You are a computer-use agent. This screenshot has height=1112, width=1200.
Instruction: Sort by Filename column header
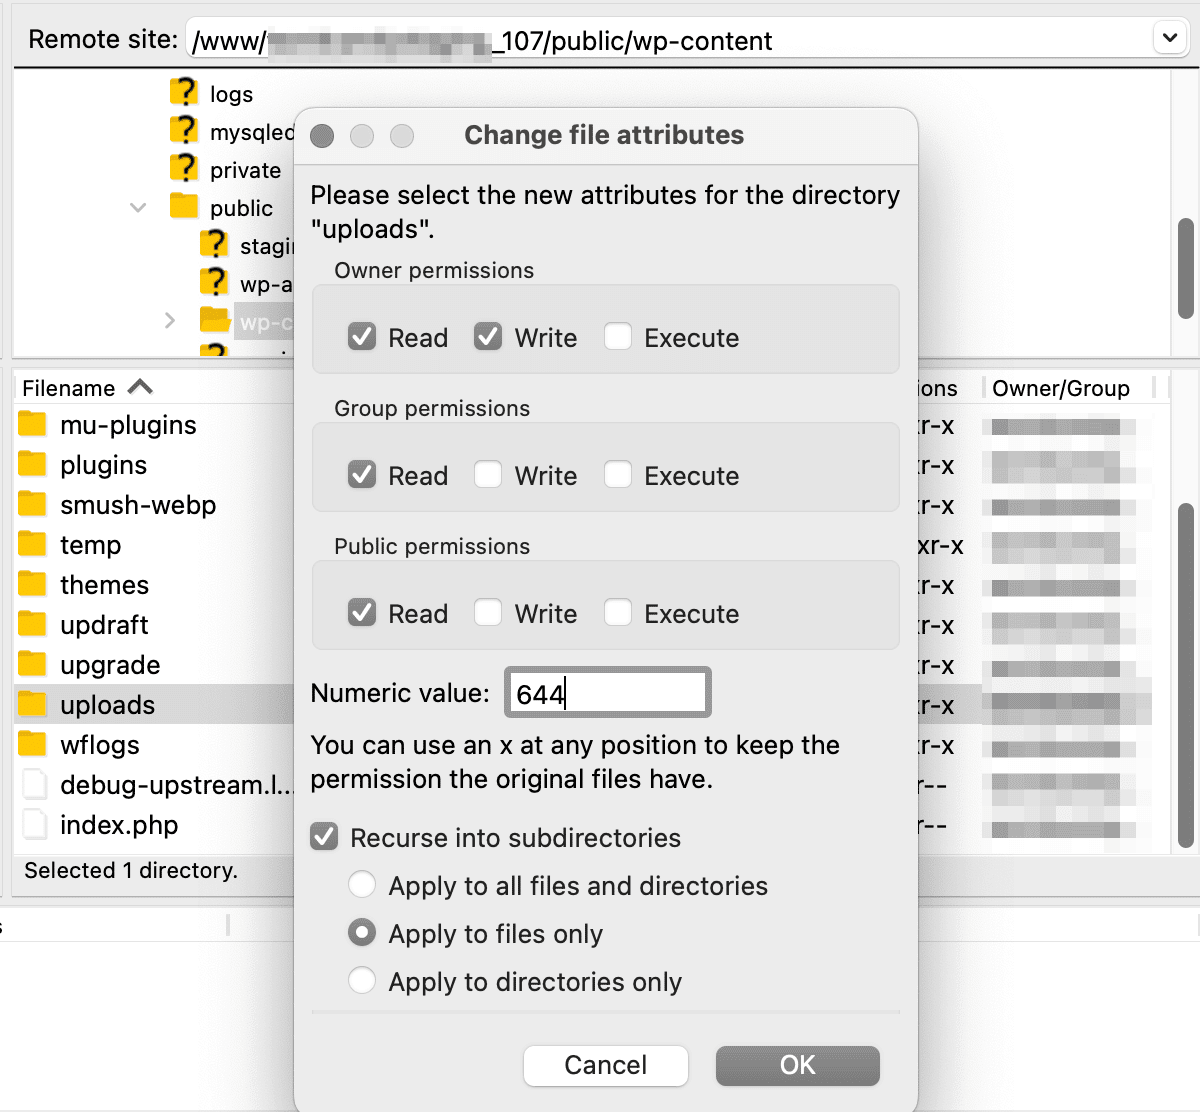click(70, 388)
